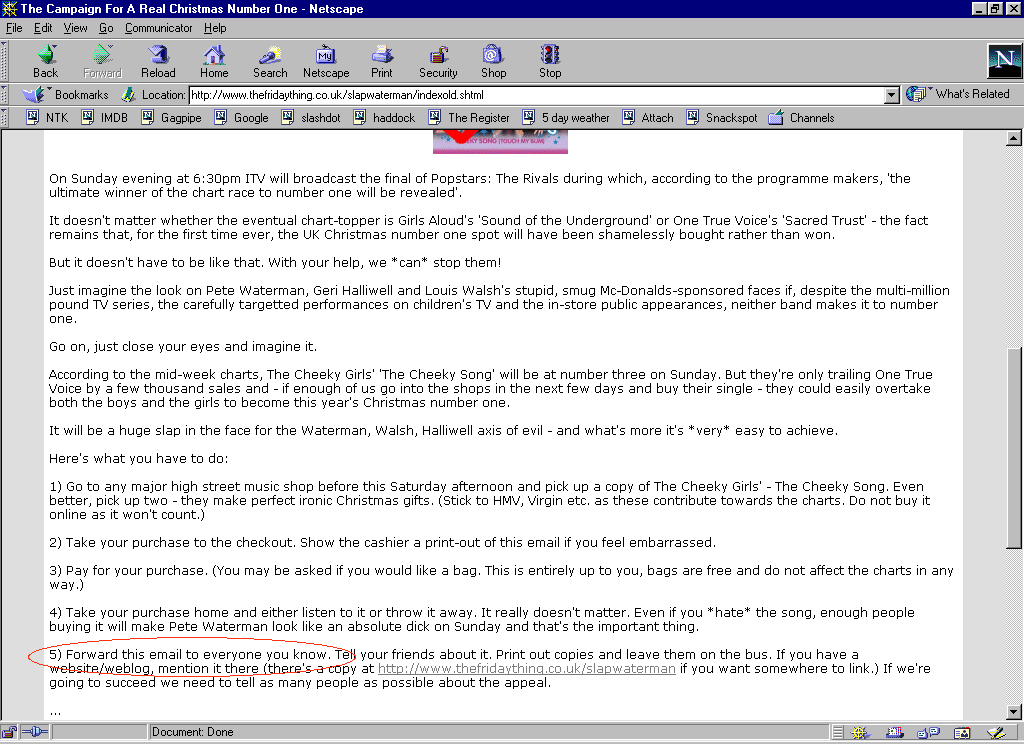
Task: Click inside the Location URL field
Action: pos(537,95)
